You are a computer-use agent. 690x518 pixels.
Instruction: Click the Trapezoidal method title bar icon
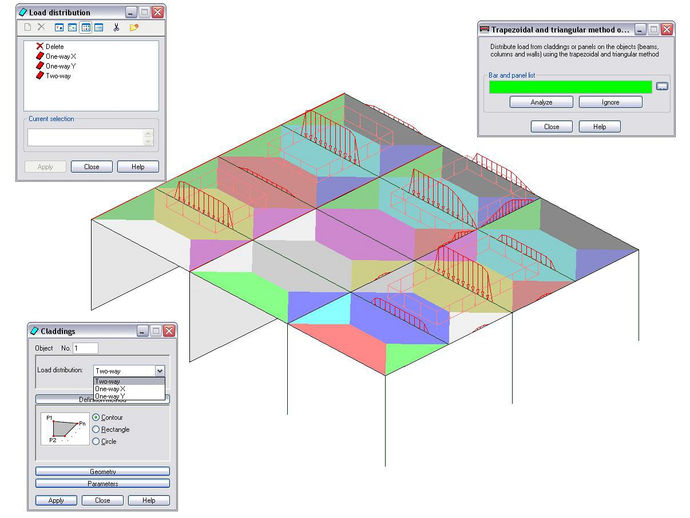[x=484, y=29]
